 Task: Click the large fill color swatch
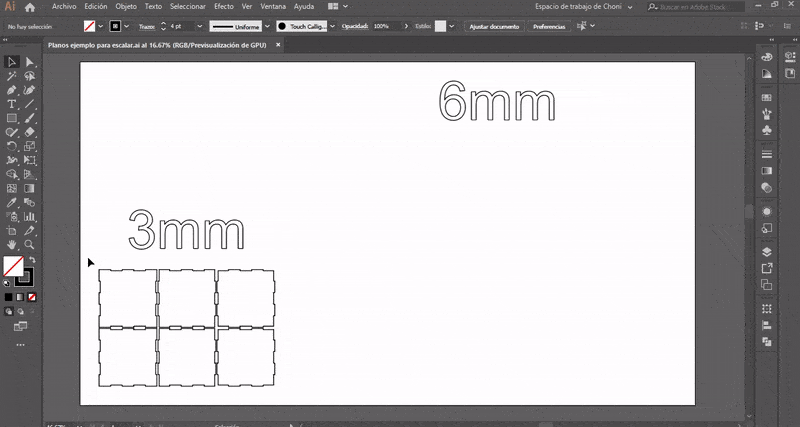[13, 267]
